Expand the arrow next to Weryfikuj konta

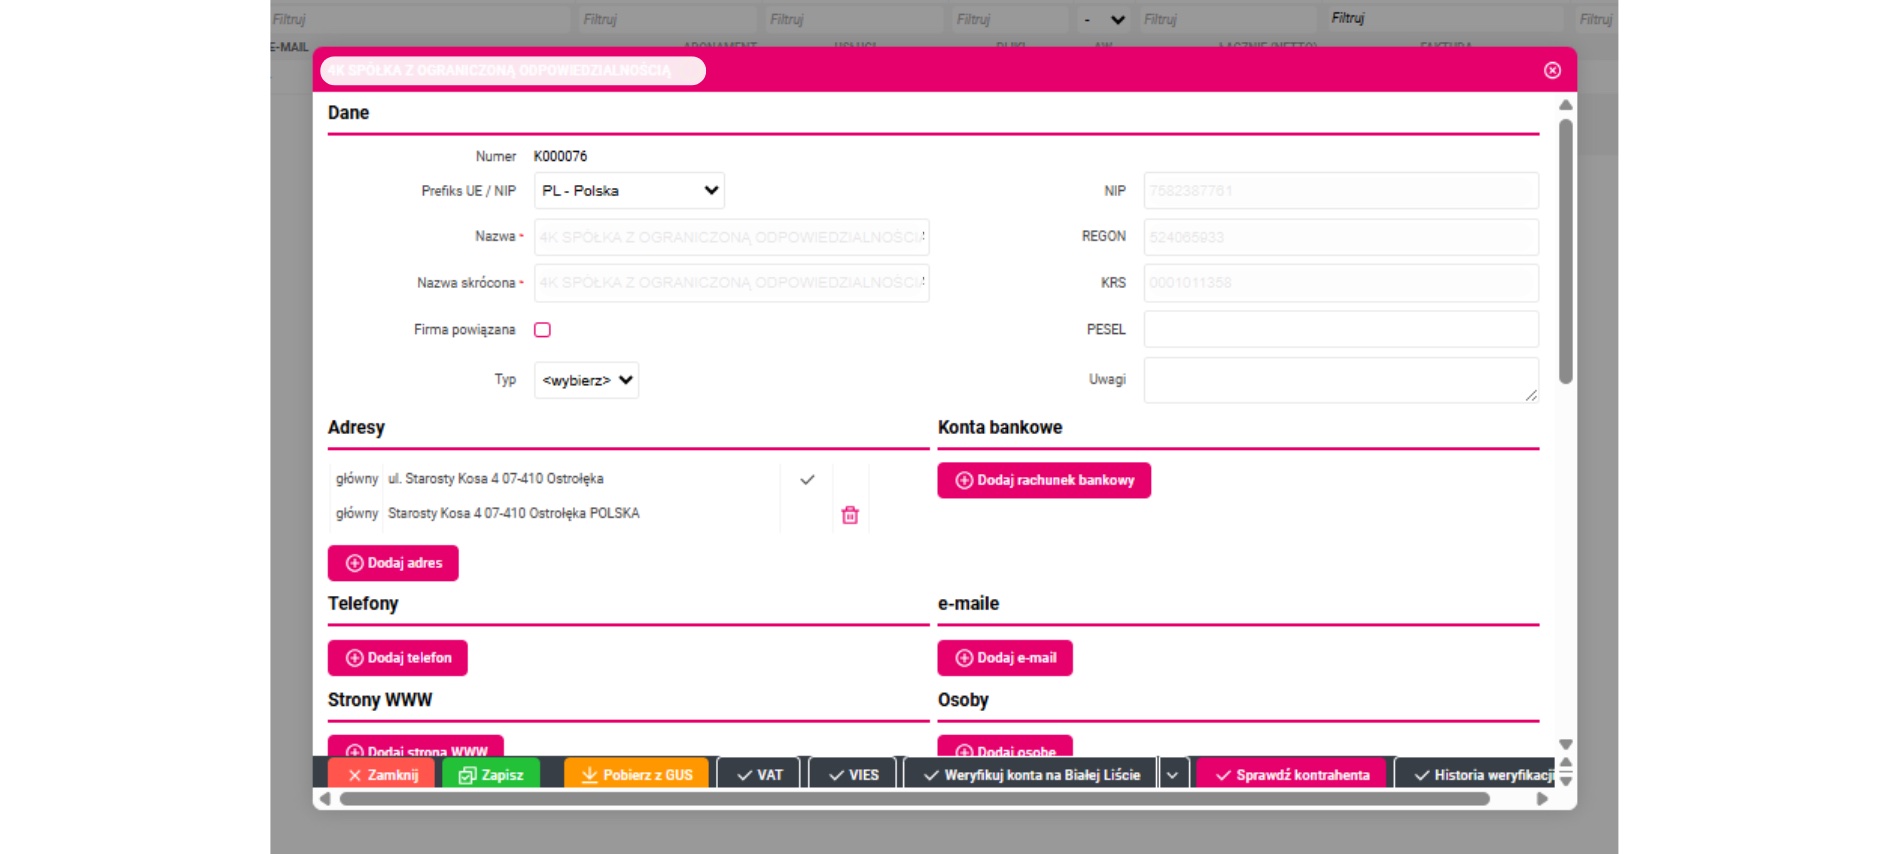[x=1172, y=775]
